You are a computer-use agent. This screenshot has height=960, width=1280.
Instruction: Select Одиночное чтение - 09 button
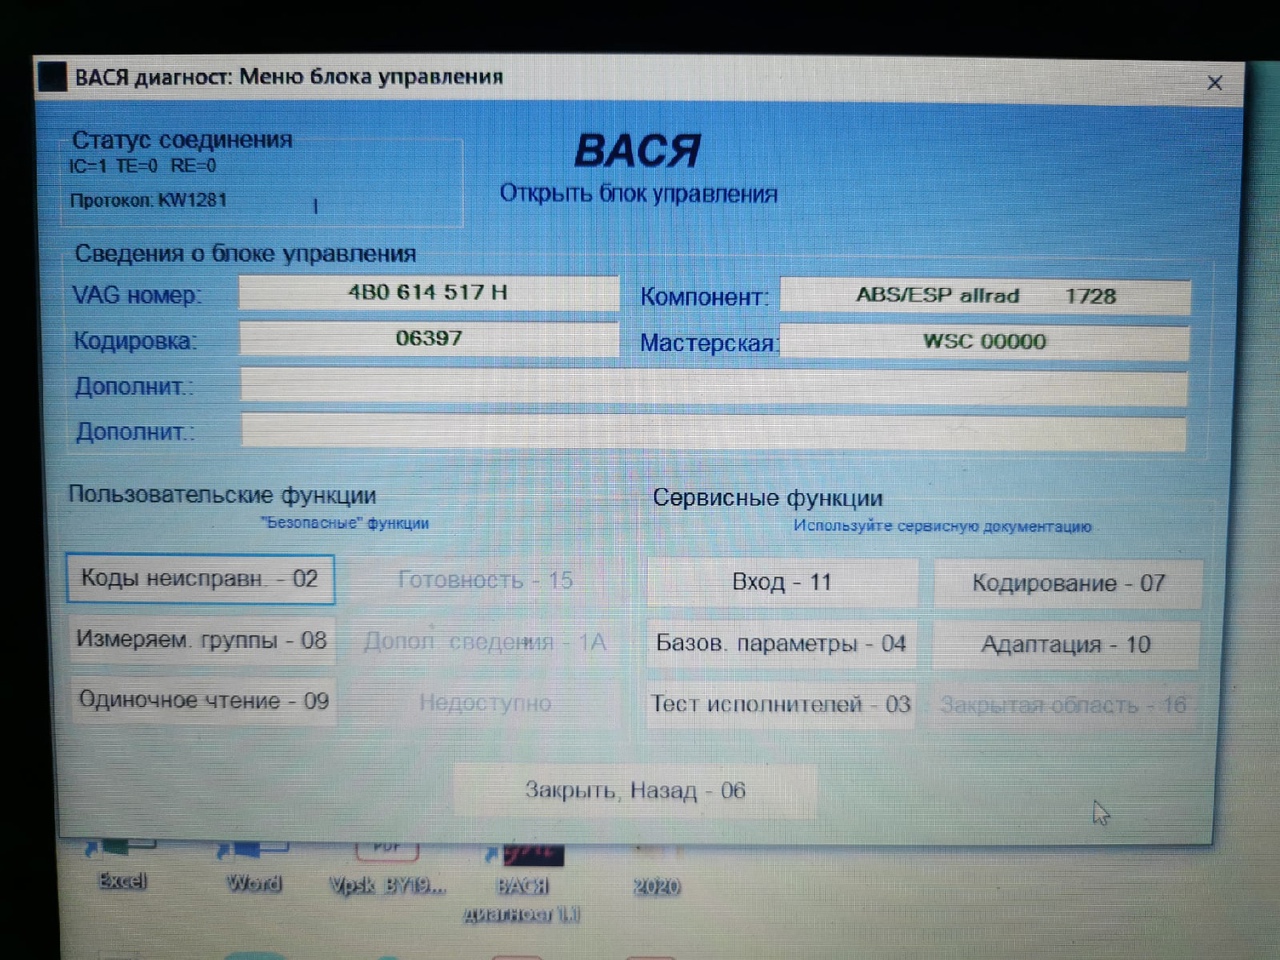click(203, 701)
